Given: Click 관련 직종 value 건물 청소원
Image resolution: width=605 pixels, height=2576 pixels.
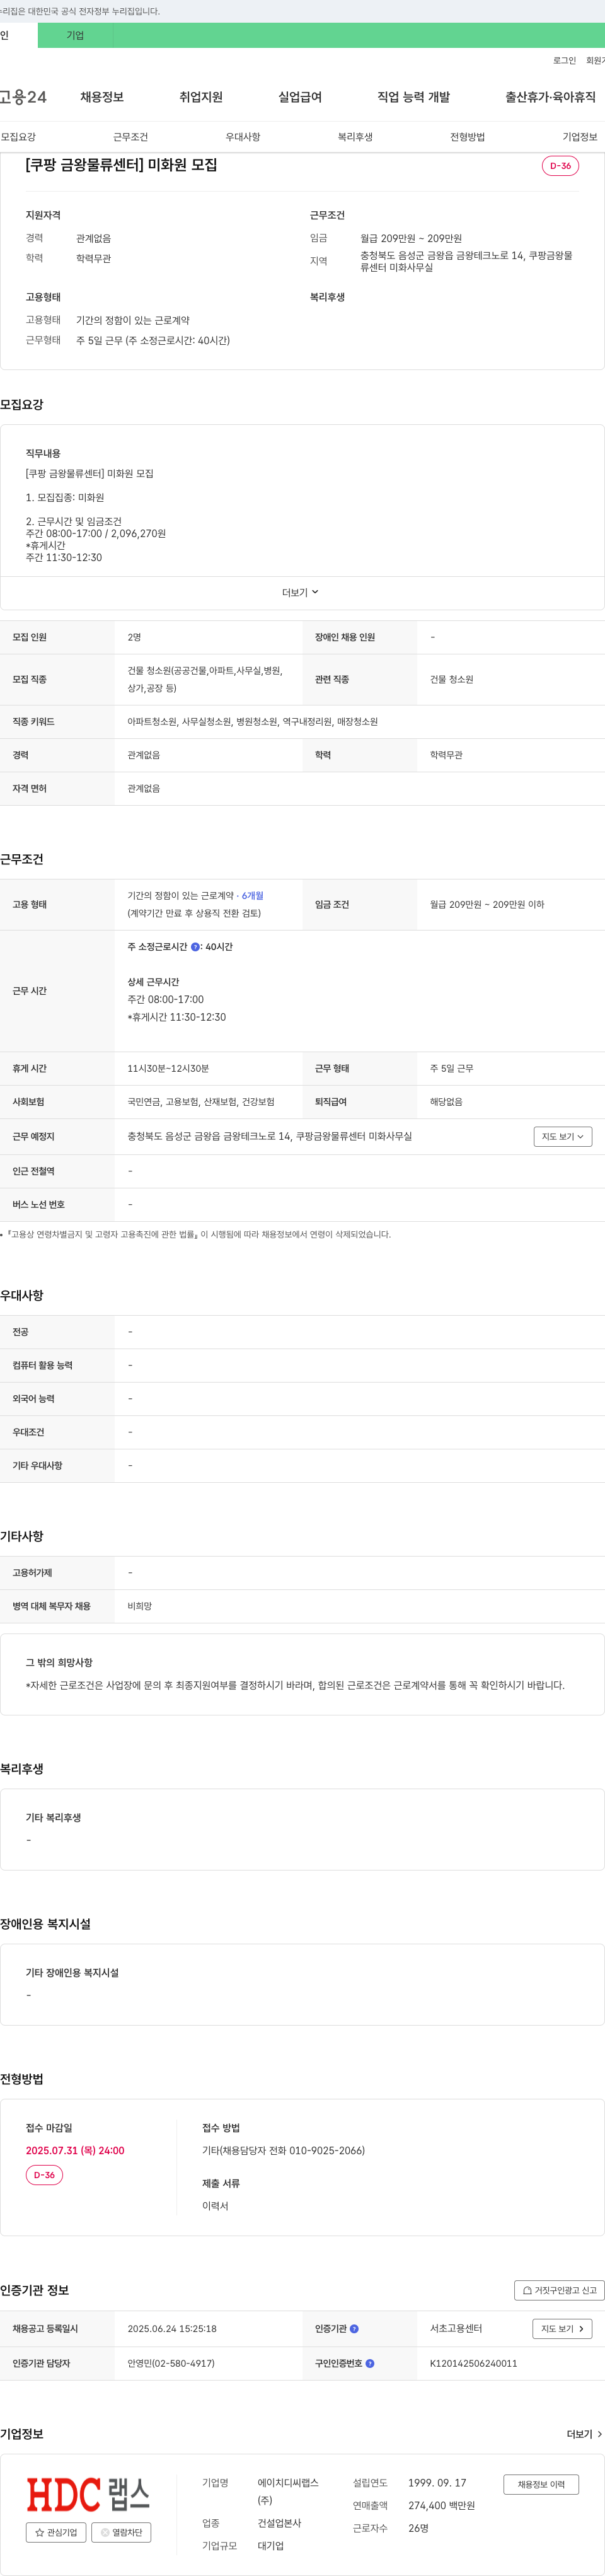Looking at the screenshot, I should tap(452, 680).
